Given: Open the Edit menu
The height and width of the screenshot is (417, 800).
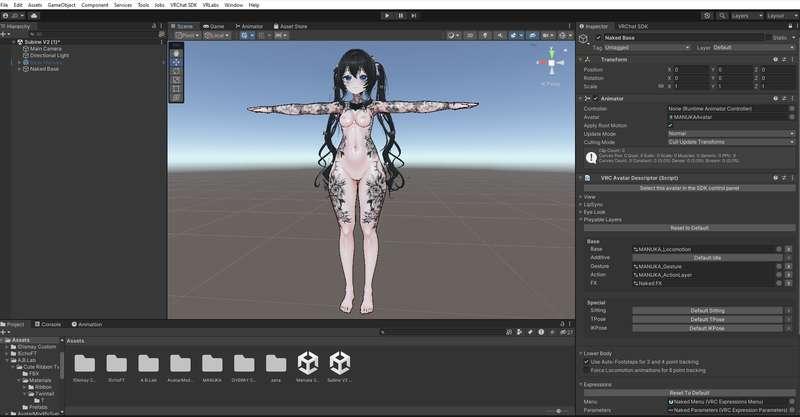Looking at the screenshot, I should point(18,5).
